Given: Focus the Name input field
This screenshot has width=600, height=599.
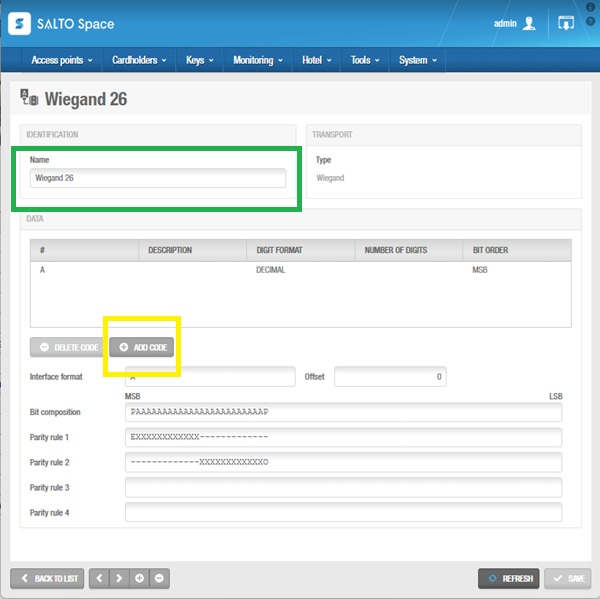Looking at the screenshot, I should coord(158,178).
